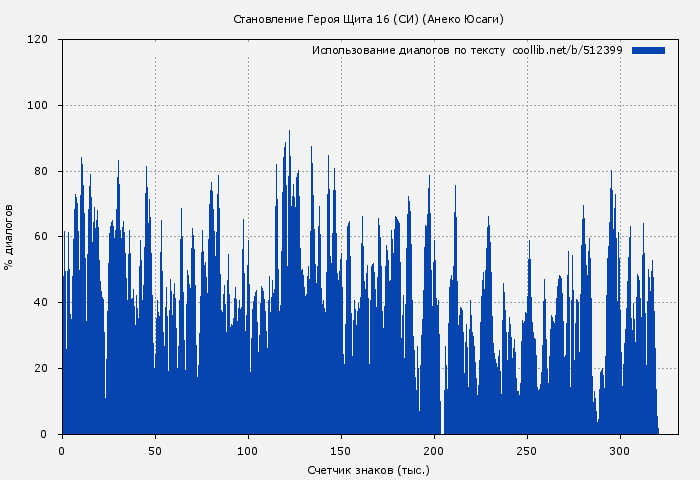Select the 300 tick label on the x-axis
Image resolution: width=700 pixels, height=480 pixels.
(620, 451)
